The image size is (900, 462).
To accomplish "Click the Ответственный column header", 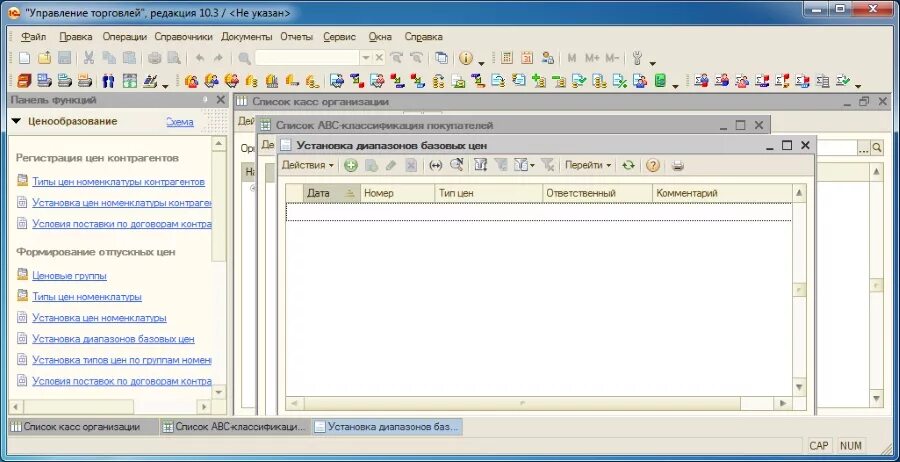I will 597,193.
